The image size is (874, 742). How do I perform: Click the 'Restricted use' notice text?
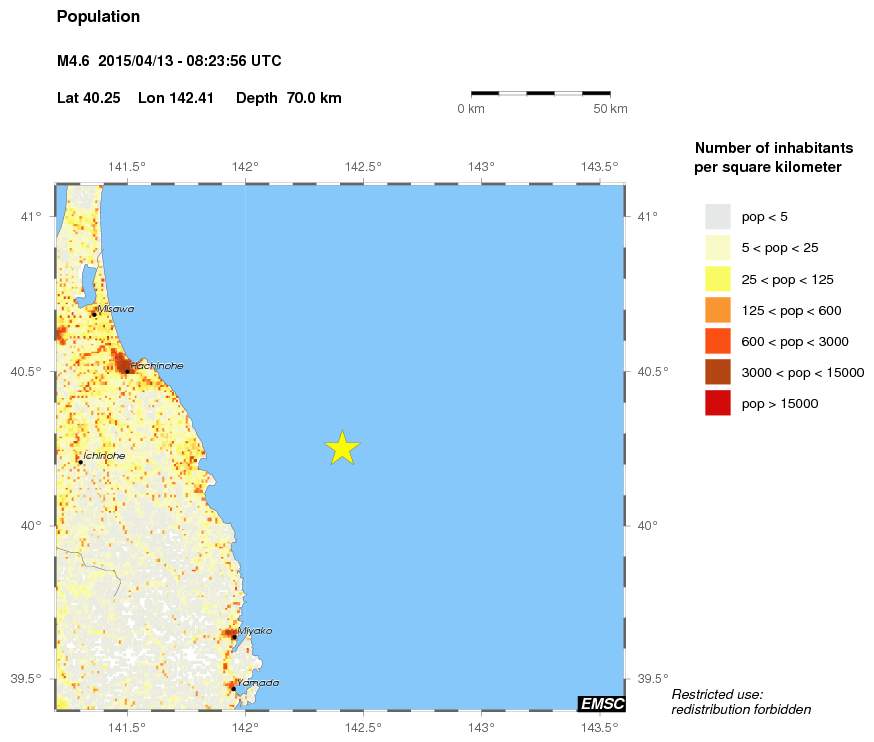(x=717, y=694)
